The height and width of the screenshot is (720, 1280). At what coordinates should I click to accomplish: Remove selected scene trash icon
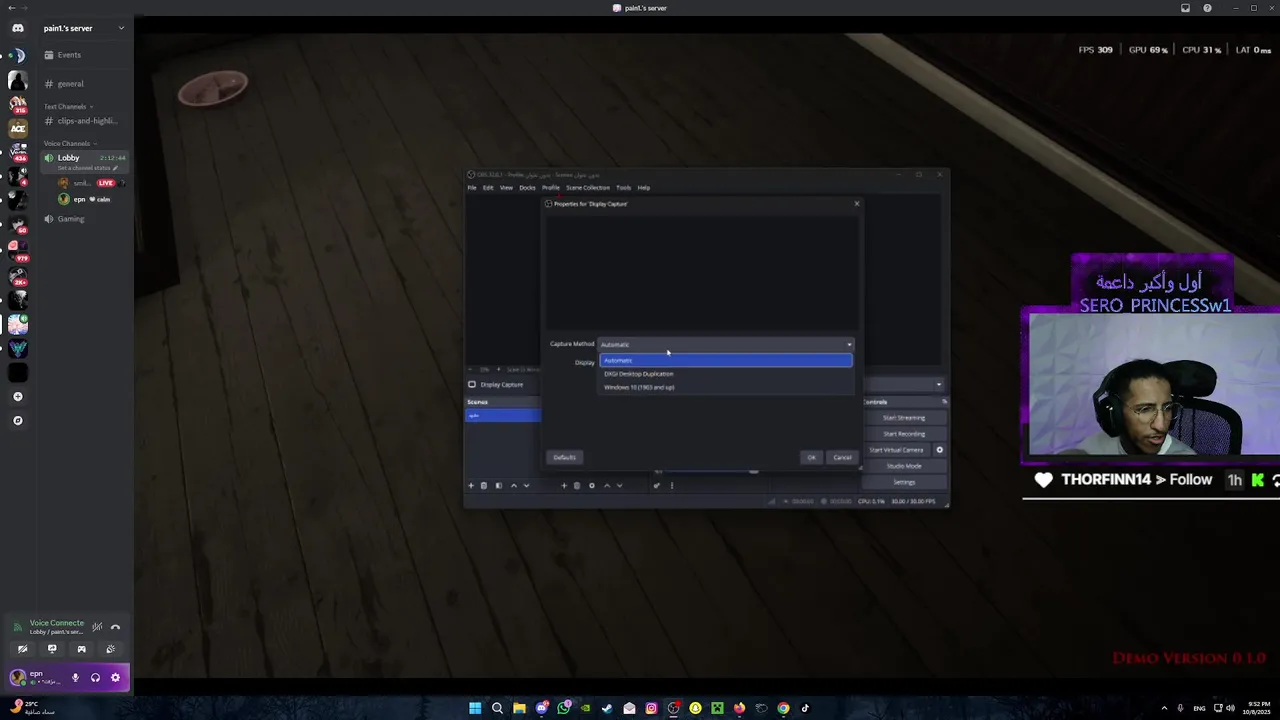coord(484,486)
